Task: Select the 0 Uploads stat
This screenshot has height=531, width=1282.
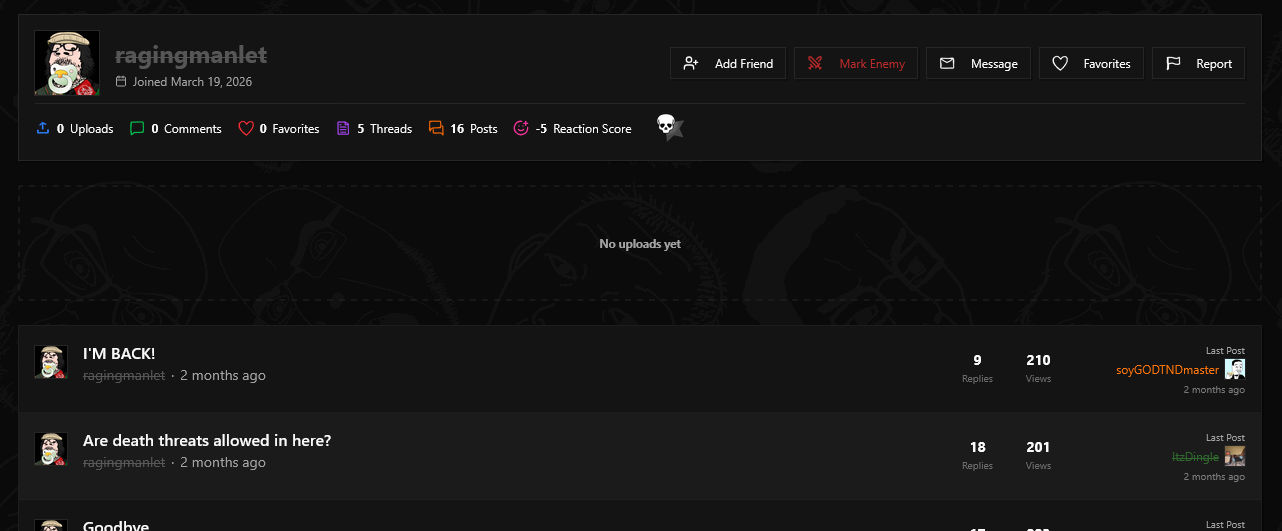Action: 75,128
